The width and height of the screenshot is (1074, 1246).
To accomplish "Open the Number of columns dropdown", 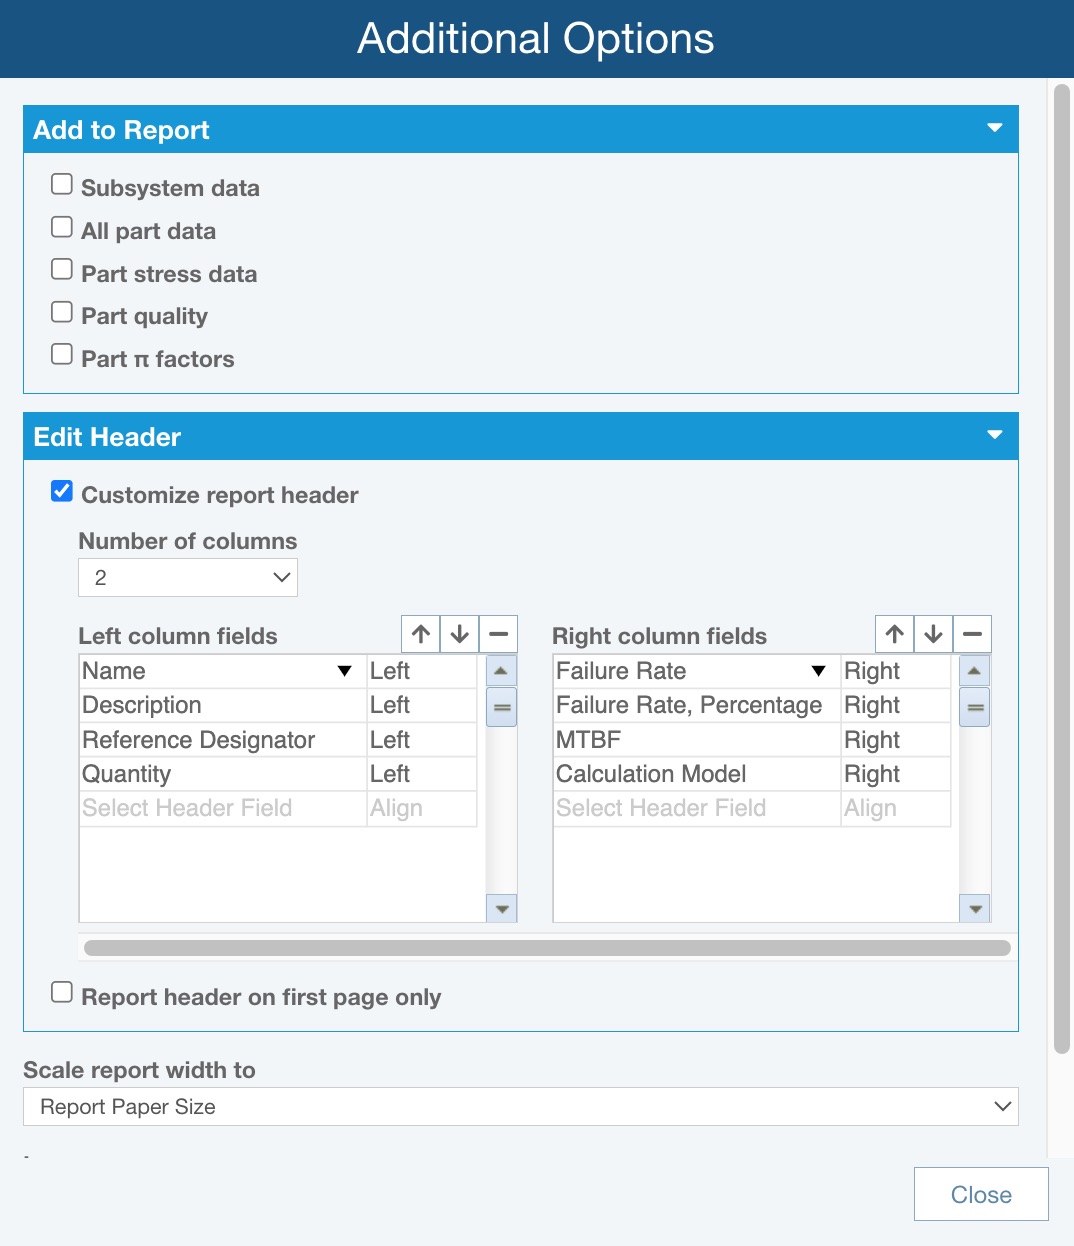I will 188,578.
